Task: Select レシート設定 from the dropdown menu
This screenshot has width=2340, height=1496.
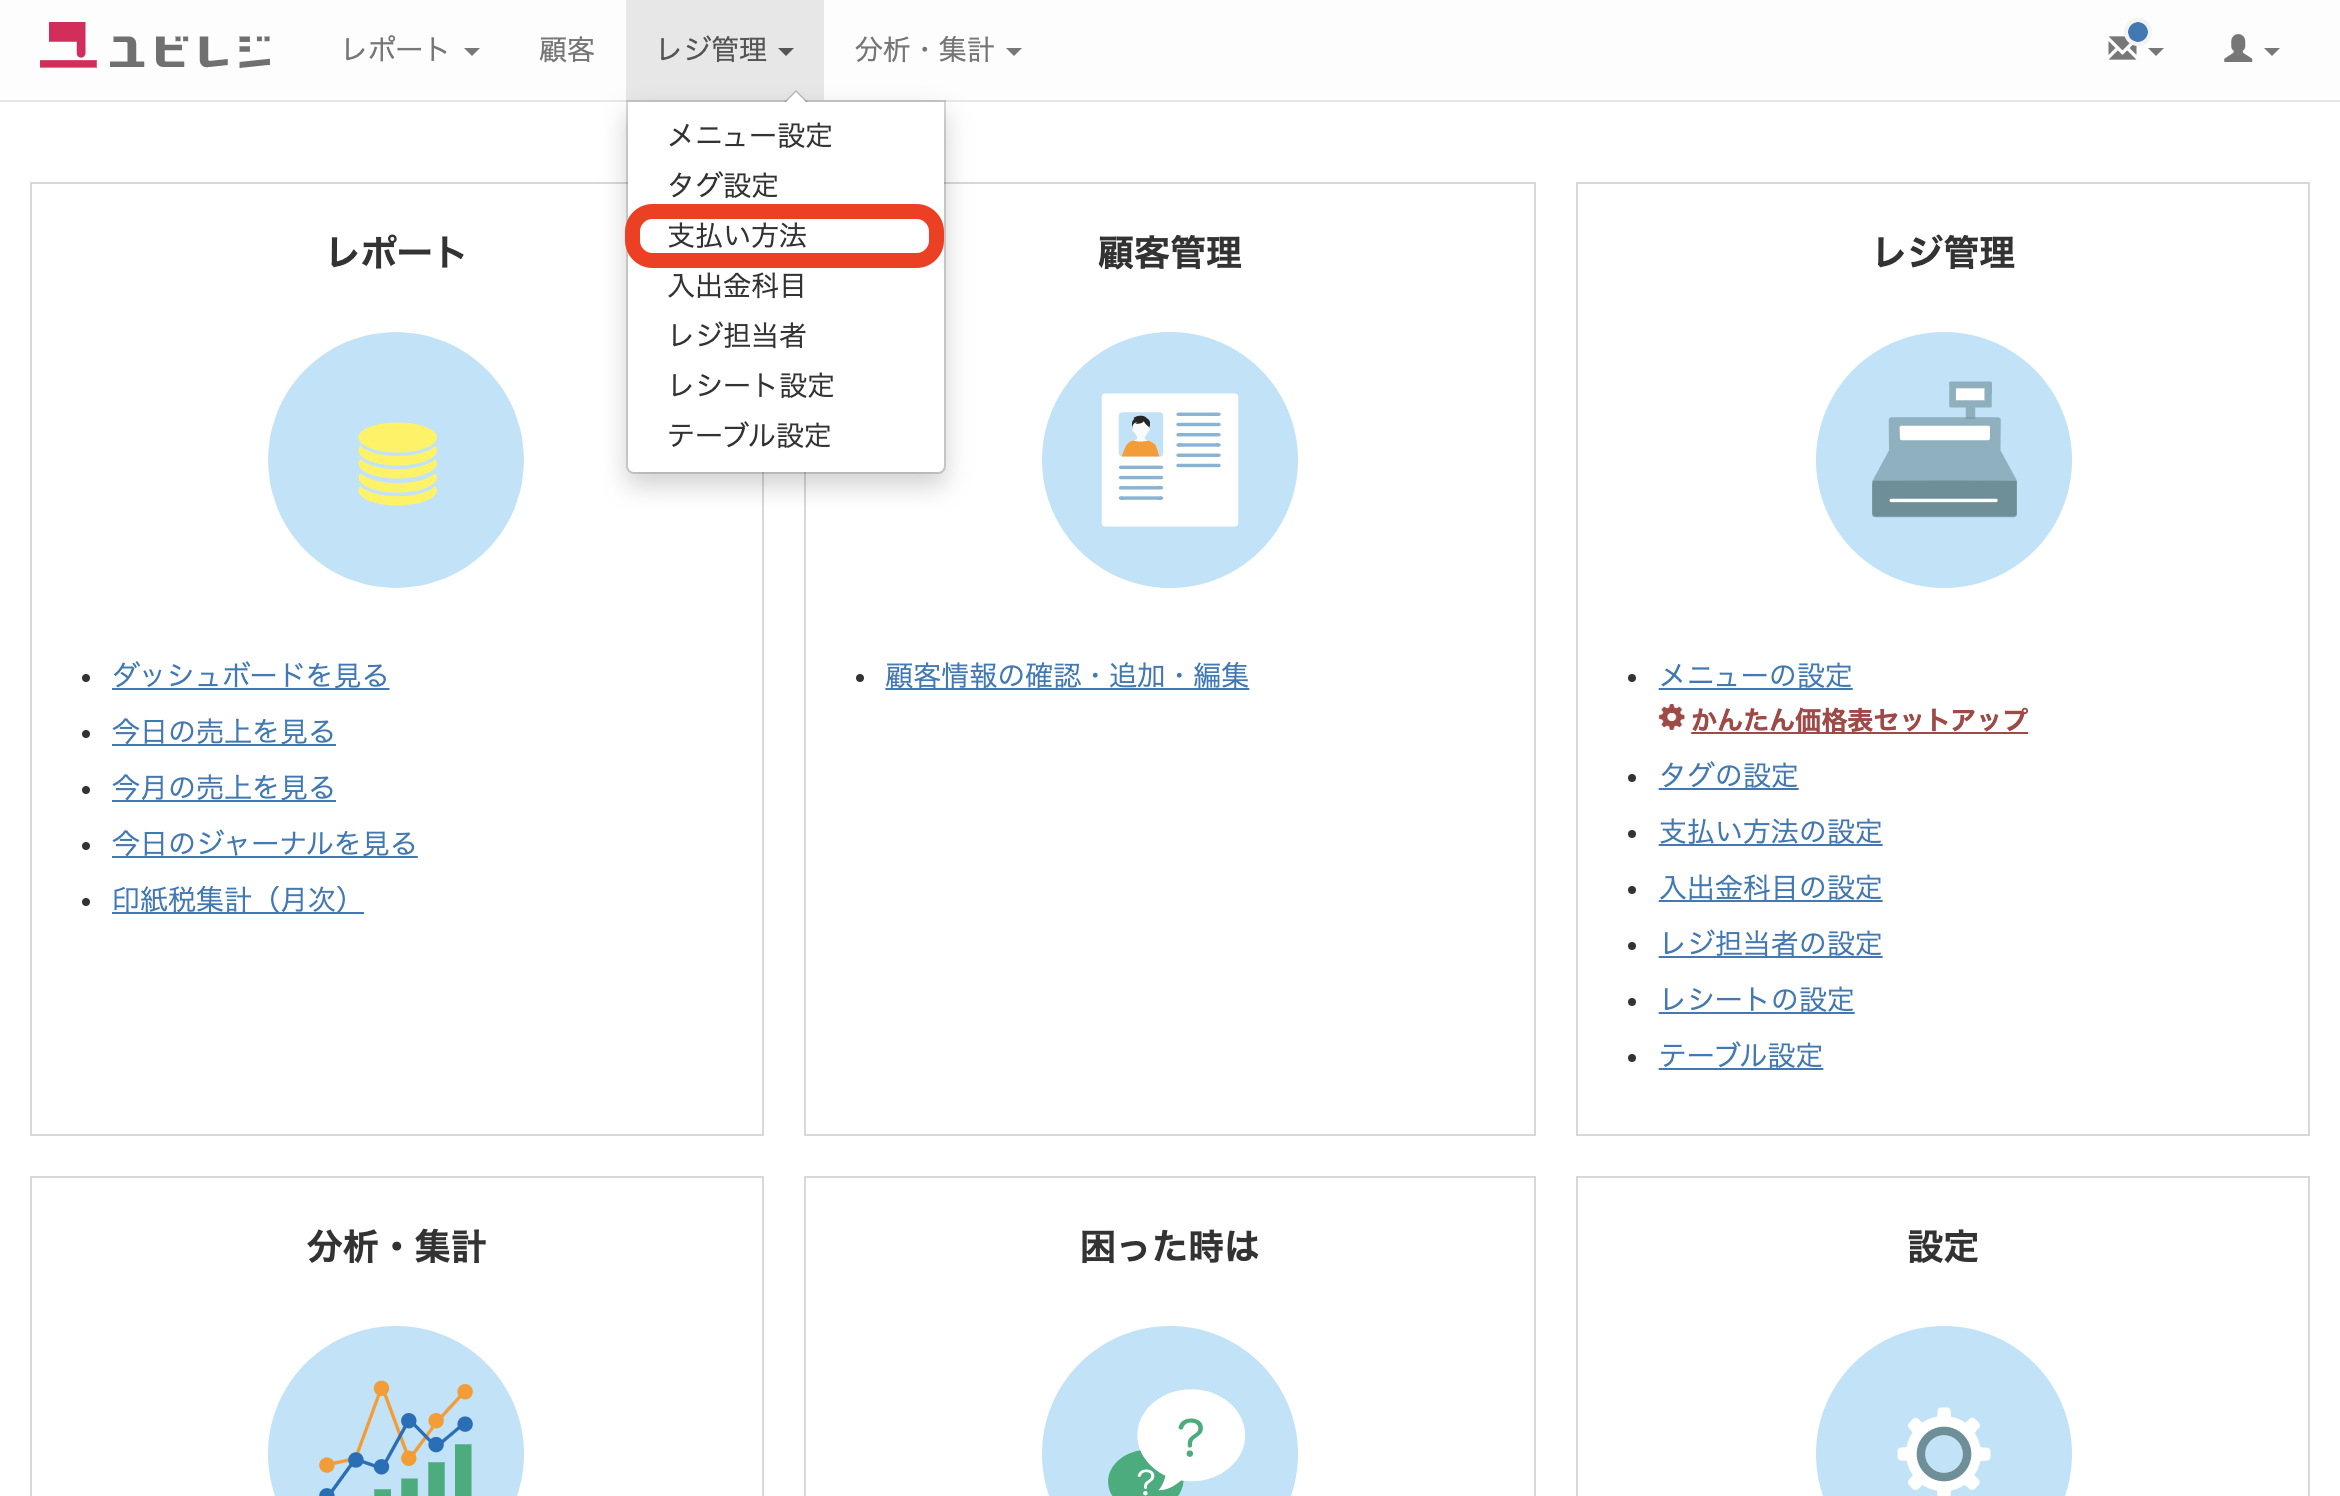Action: coord(786,386)
